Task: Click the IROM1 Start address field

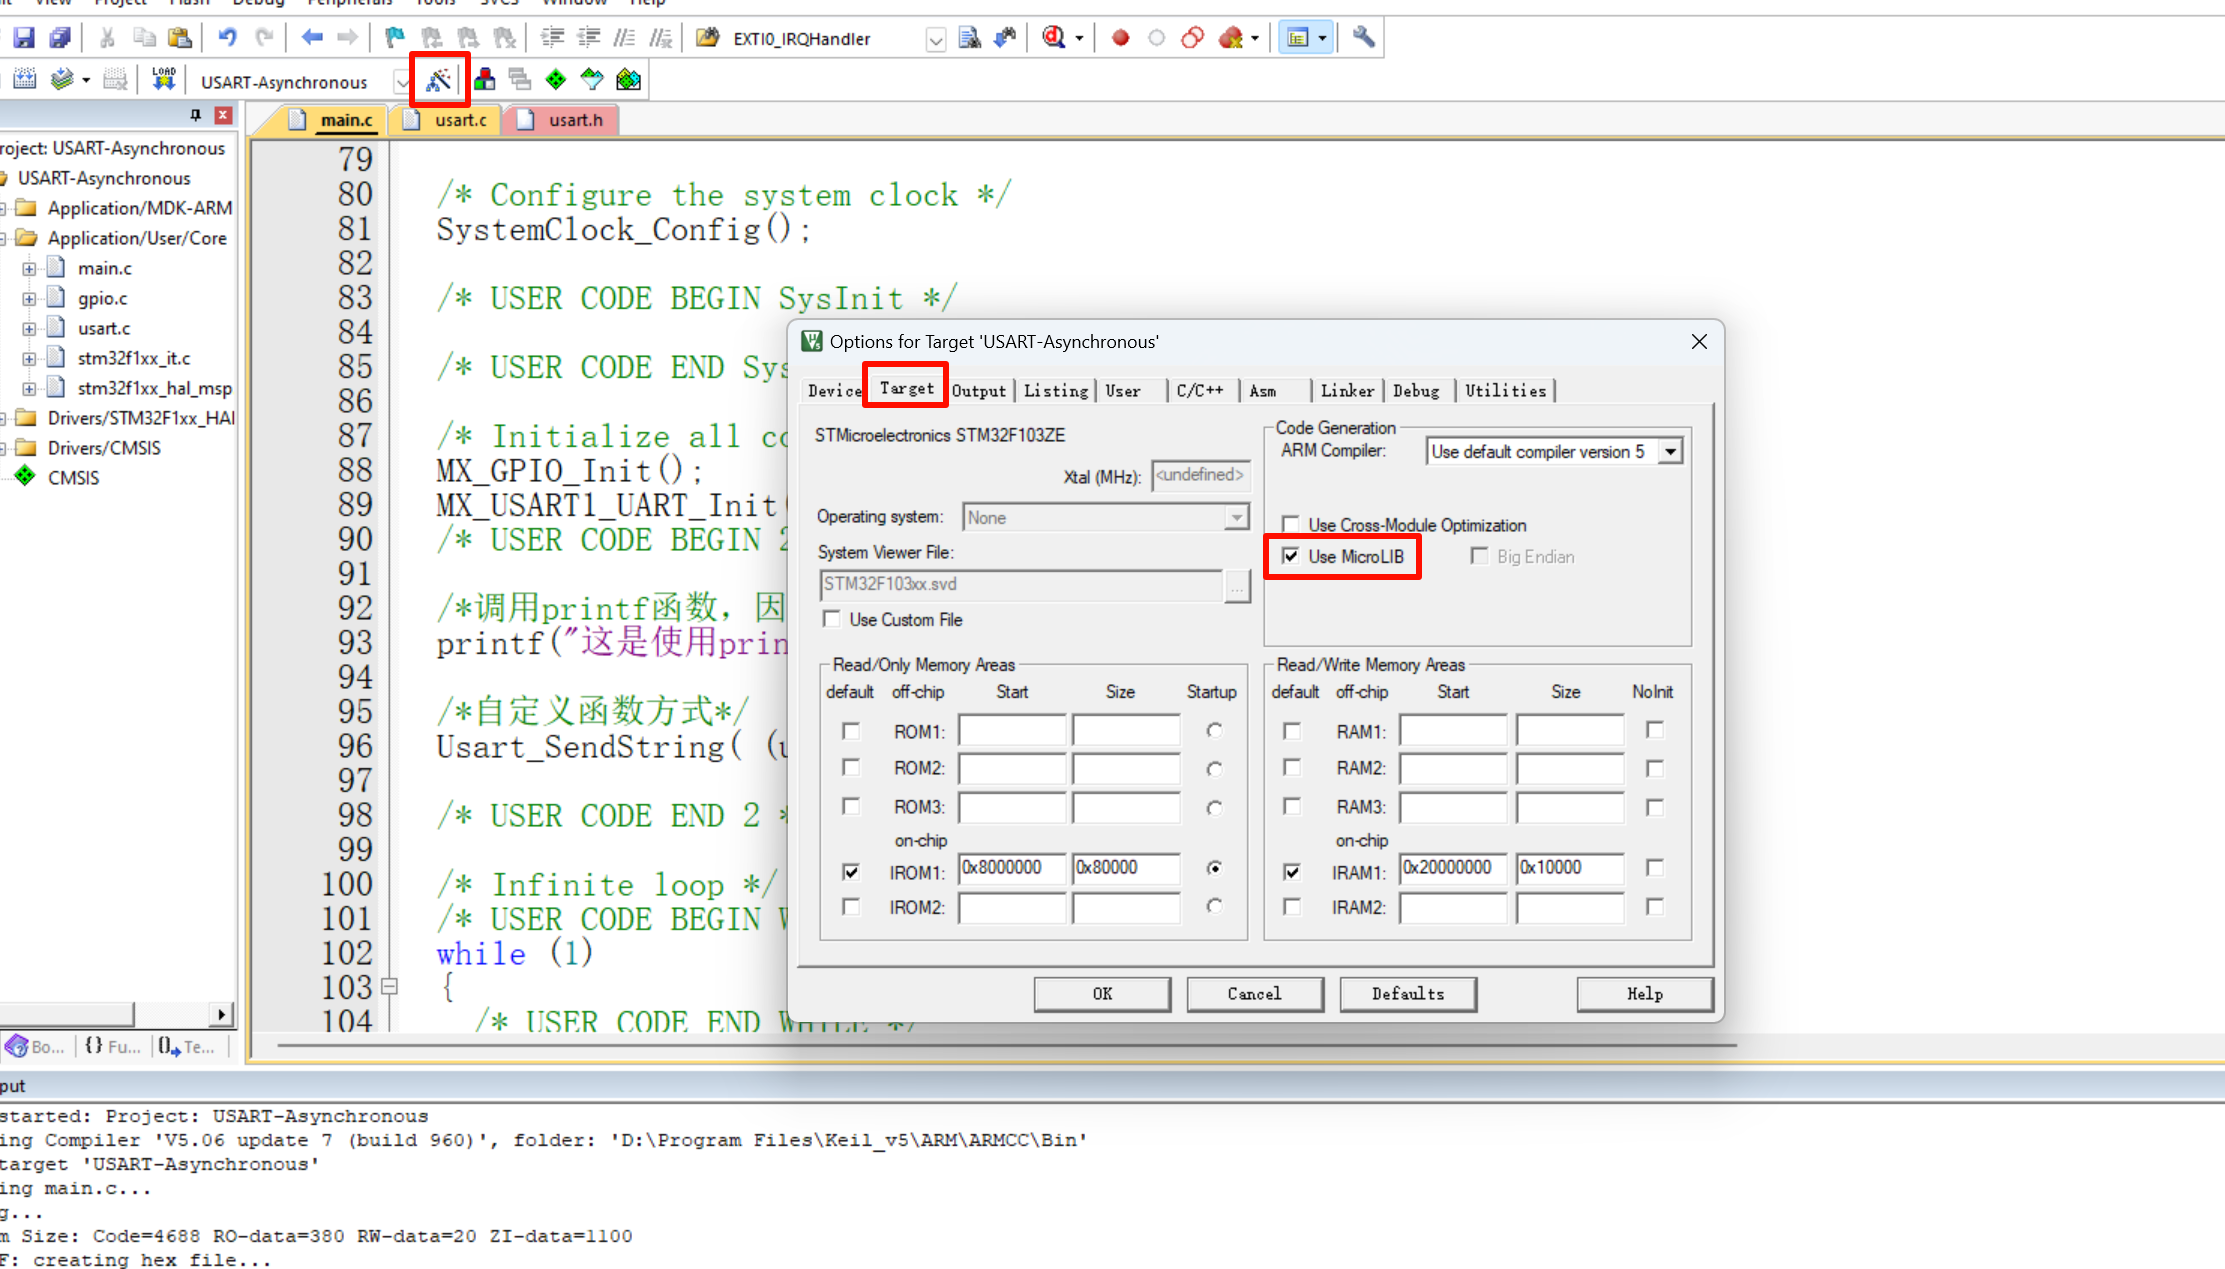Action: point(1012,868)
